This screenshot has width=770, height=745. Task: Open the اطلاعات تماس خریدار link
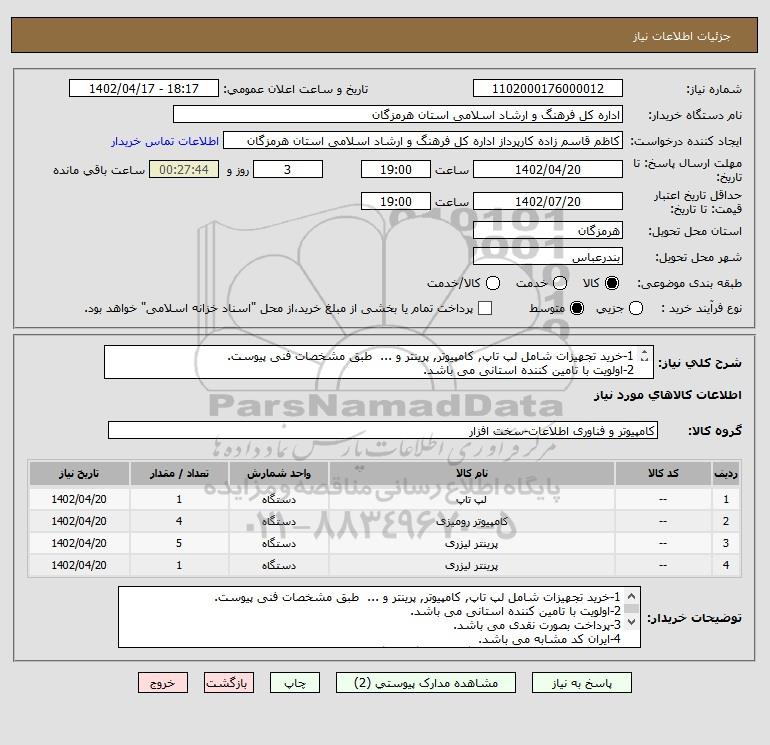(165, 141)
